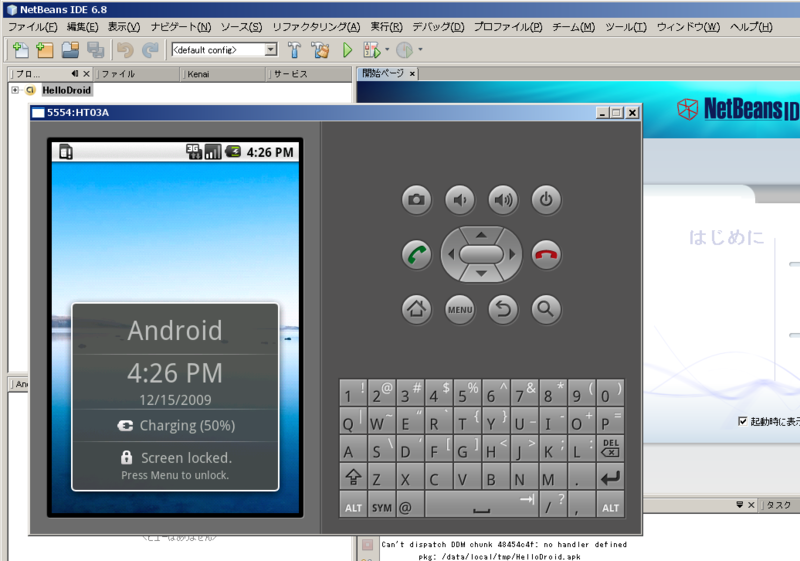
Task: Open the 実行(R) menu
Action: pyautogui.click(x=386, y=27)
